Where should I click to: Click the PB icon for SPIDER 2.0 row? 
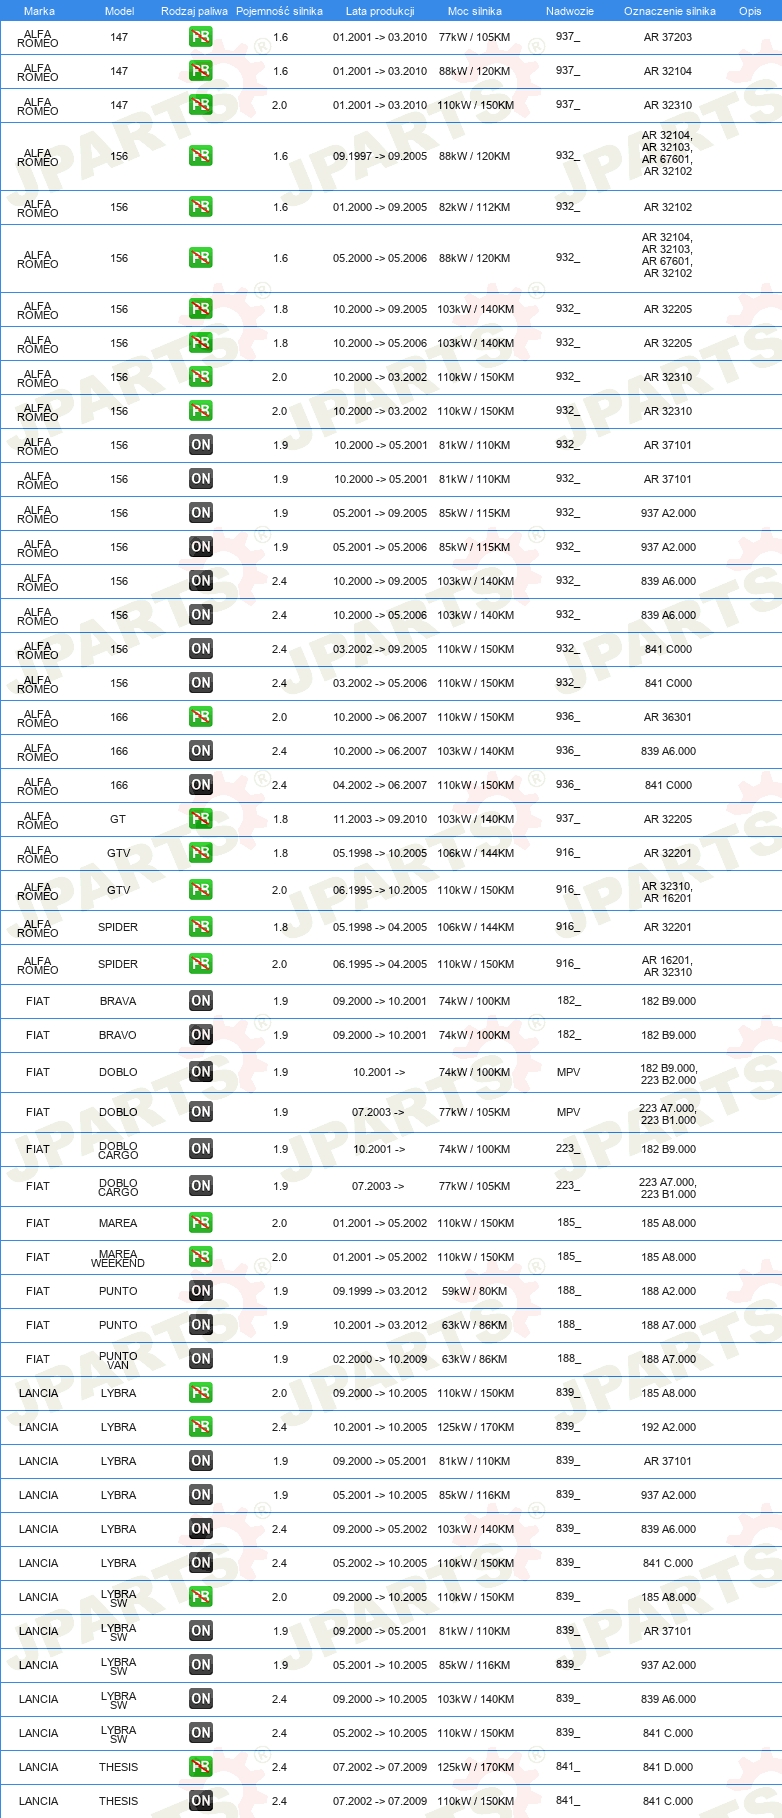(x=201, y=964)
